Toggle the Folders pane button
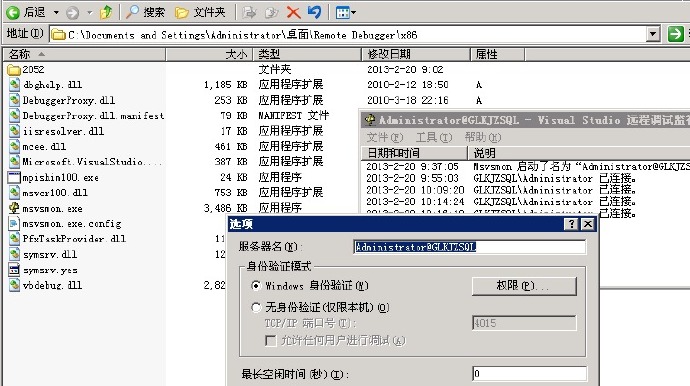The width and height of the screenshot is (690, 386). pos(200,12)
